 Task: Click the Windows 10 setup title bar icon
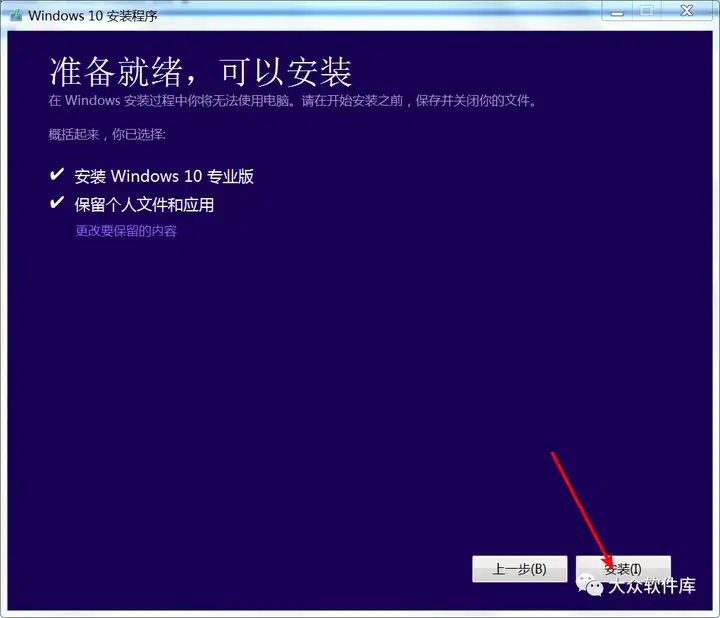(x=16, y=16)
